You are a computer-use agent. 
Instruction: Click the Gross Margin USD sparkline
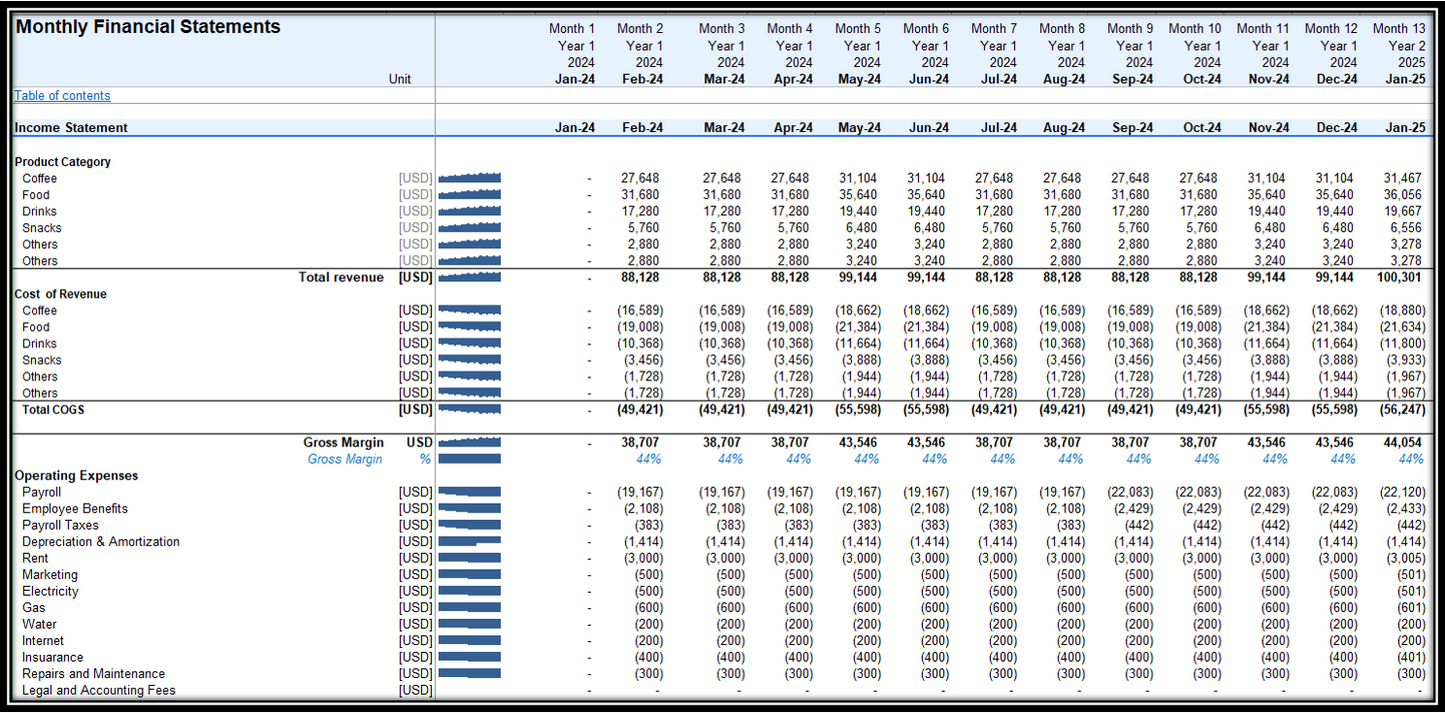coord(469,442)
